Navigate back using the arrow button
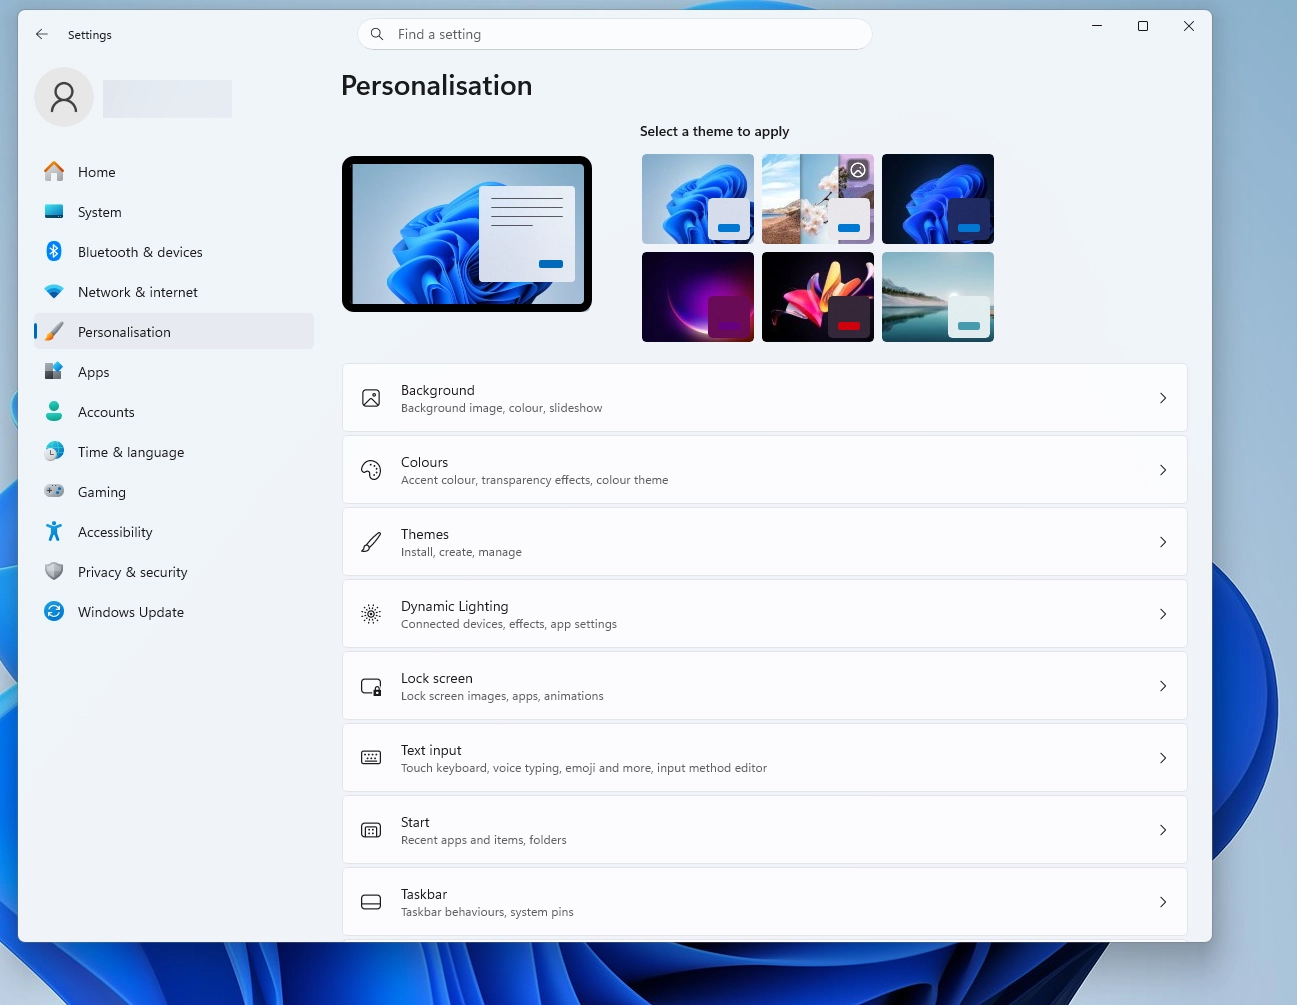The height and width of the screenshot is (1005, 1297). coord(41,33)
